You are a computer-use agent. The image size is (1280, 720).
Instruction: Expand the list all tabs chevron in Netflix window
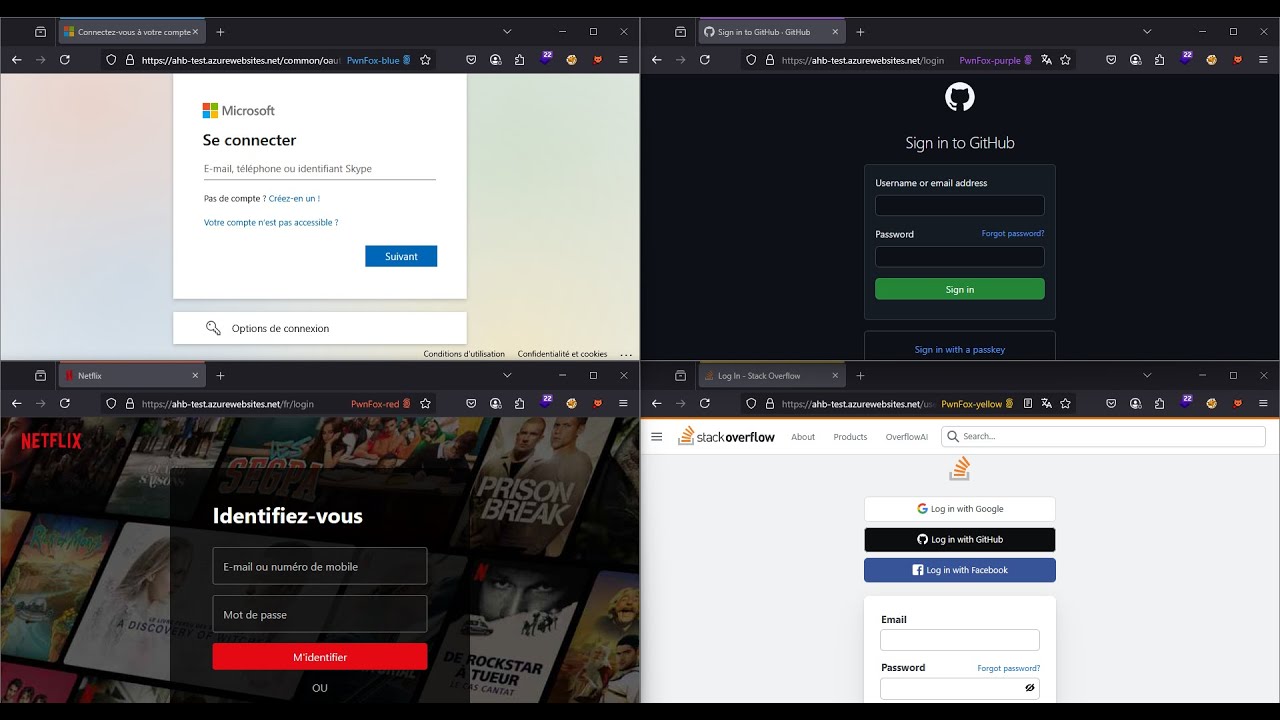(507, 376)
